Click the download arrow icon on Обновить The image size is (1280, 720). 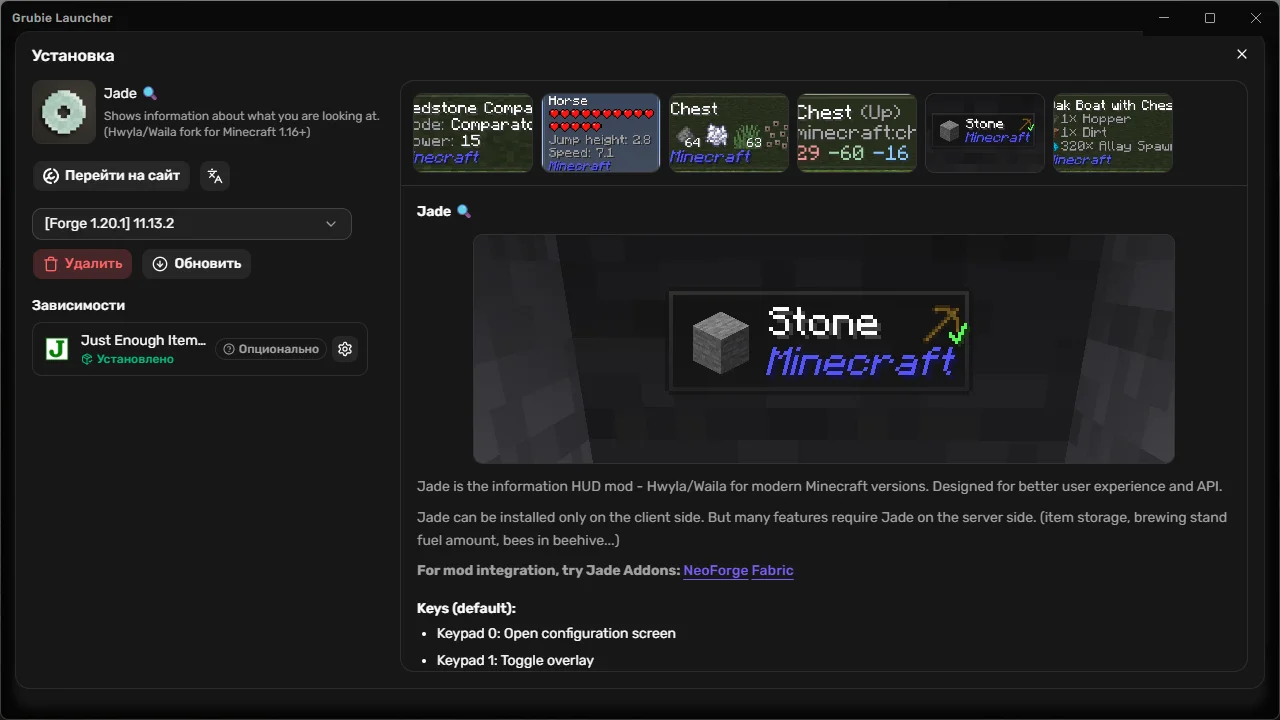[160, 264]
